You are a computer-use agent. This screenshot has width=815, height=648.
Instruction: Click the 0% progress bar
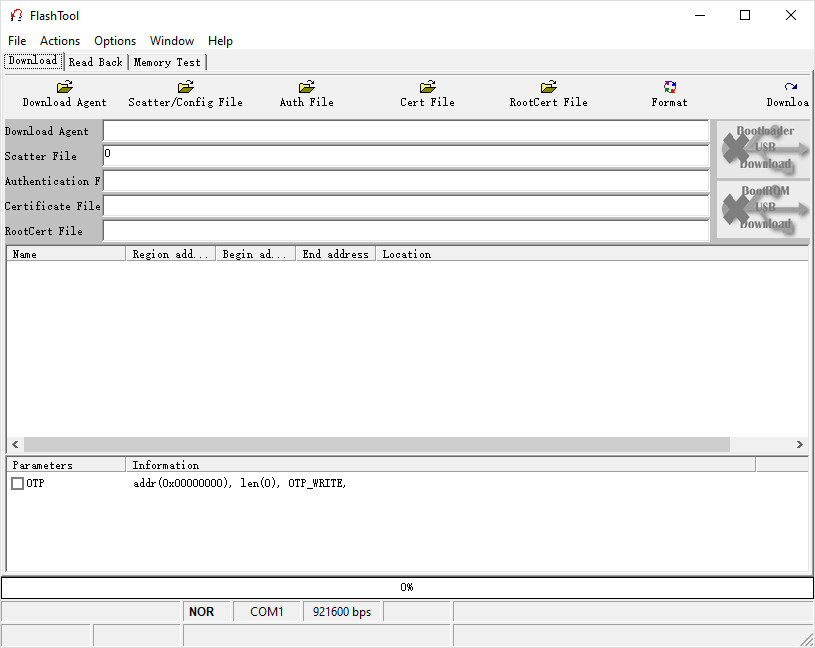click(407, 588)
